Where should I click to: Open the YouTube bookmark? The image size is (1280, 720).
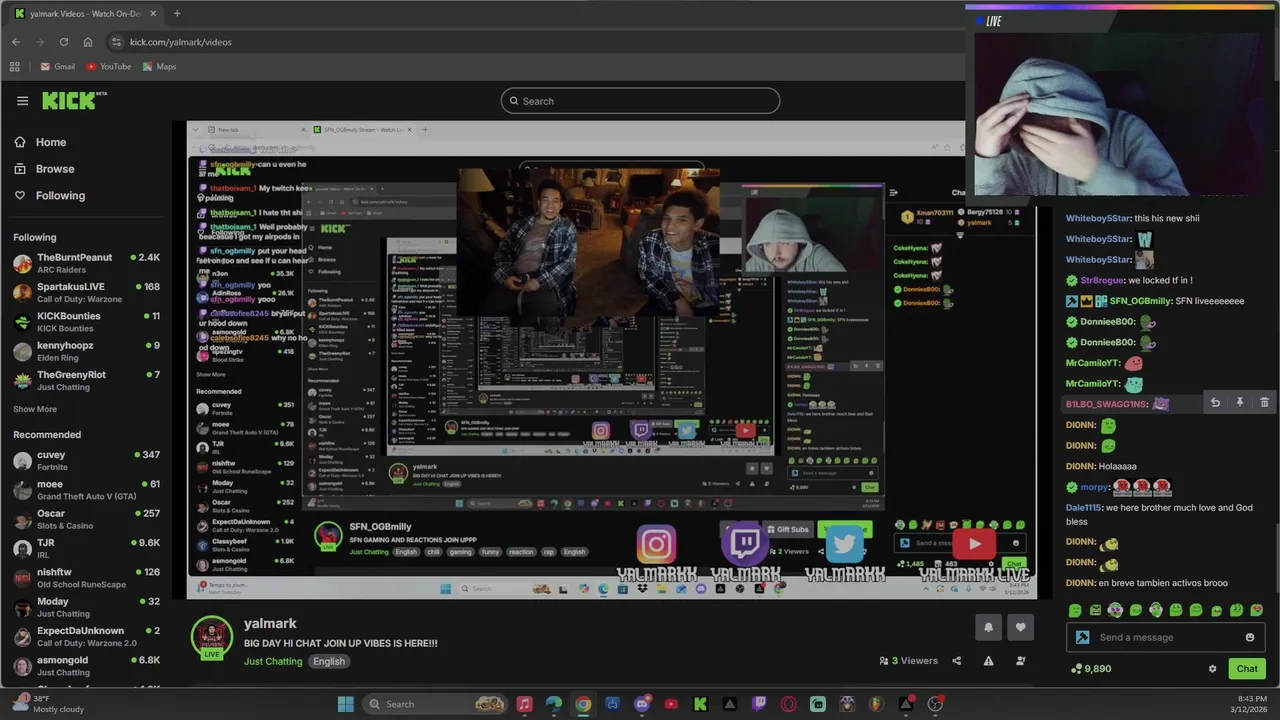pos(109,66)
